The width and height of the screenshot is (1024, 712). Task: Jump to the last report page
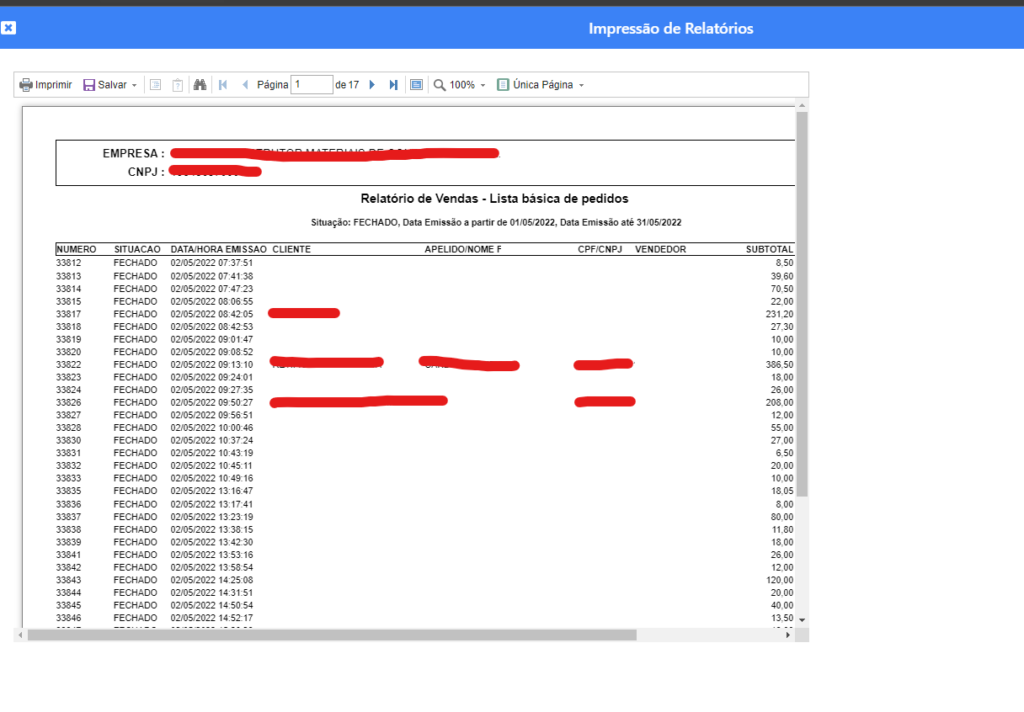click(x=393, y=85)
